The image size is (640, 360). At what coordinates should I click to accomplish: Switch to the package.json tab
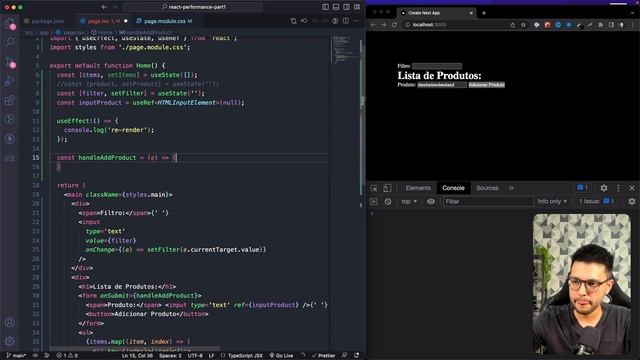[x=44, y=21]
